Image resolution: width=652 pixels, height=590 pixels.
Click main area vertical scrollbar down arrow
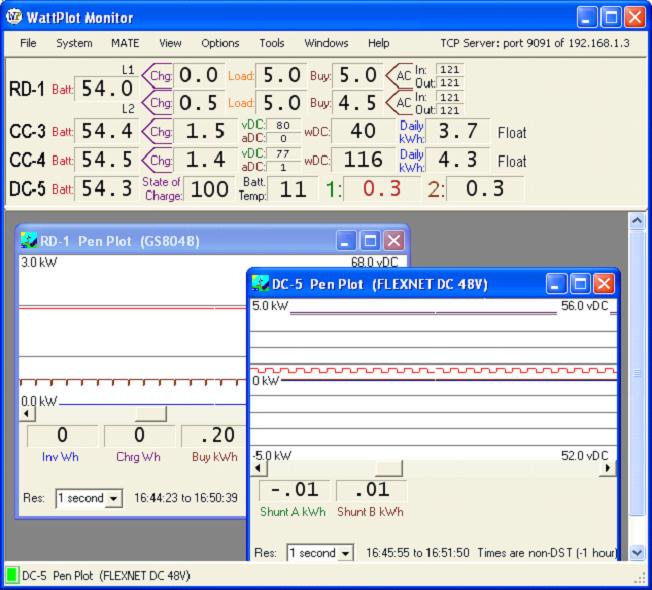coord(637,553)
